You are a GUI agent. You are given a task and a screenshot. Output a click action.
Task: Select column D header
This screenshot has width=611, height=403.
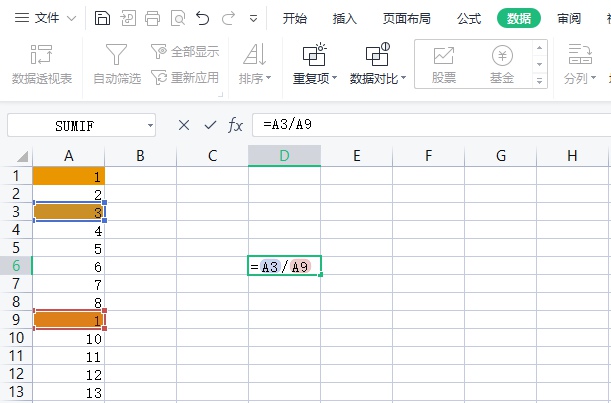pyautogui.click(x=284, y=156)
